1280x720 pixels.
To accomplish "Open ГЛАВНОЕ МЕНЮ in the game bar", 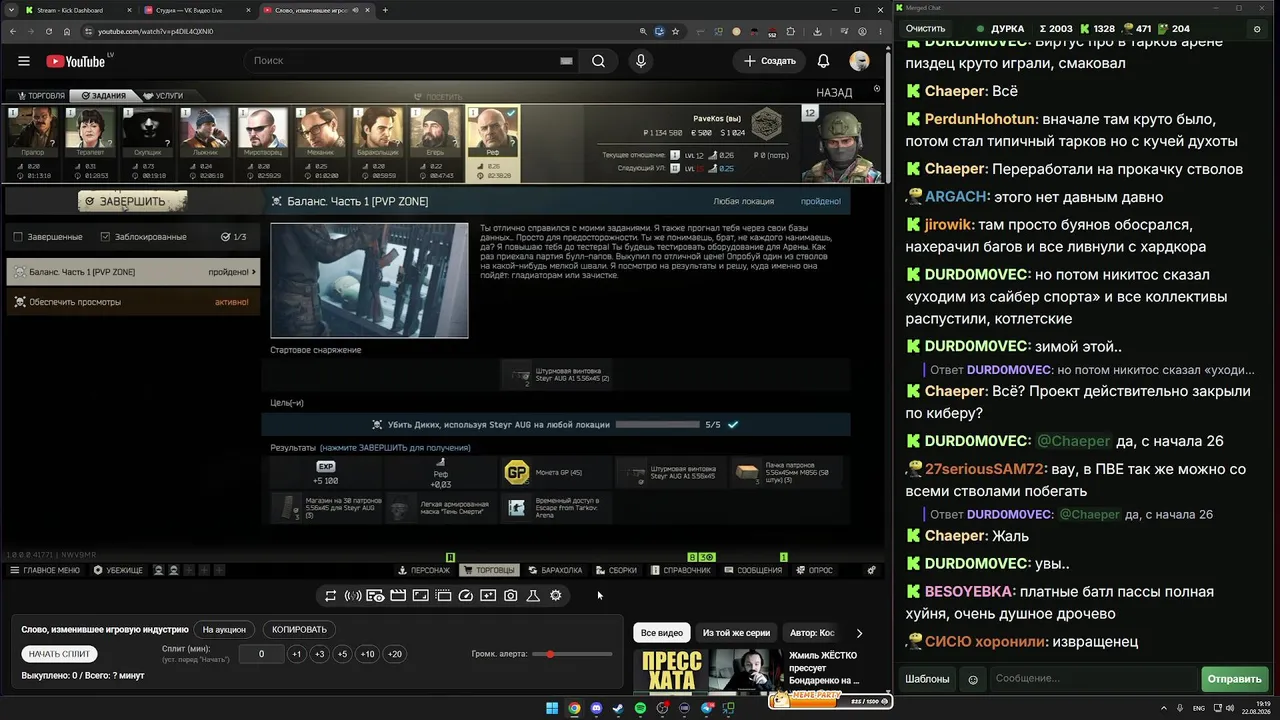I will tap(45, 570).
